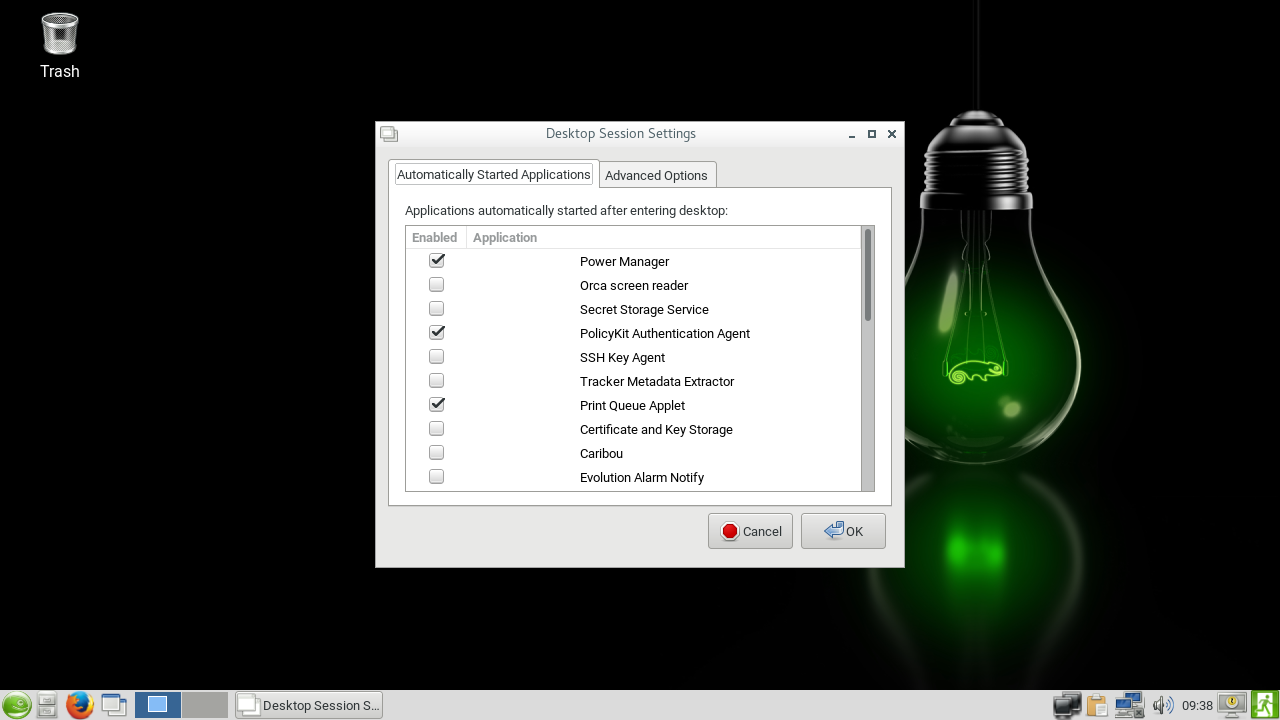Confirm settings with OK button
Image resolution: width=1280 pixels, height=720 pixels.
click(x=843, y=531)
